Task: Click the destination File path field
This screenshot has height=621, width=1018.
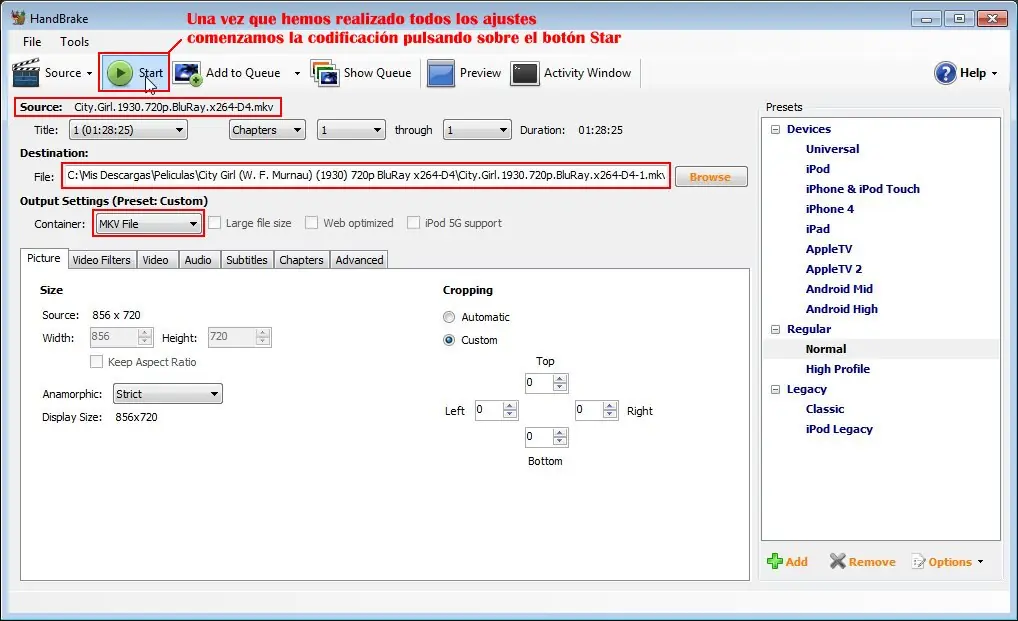Action: click(x=366, y=175)
